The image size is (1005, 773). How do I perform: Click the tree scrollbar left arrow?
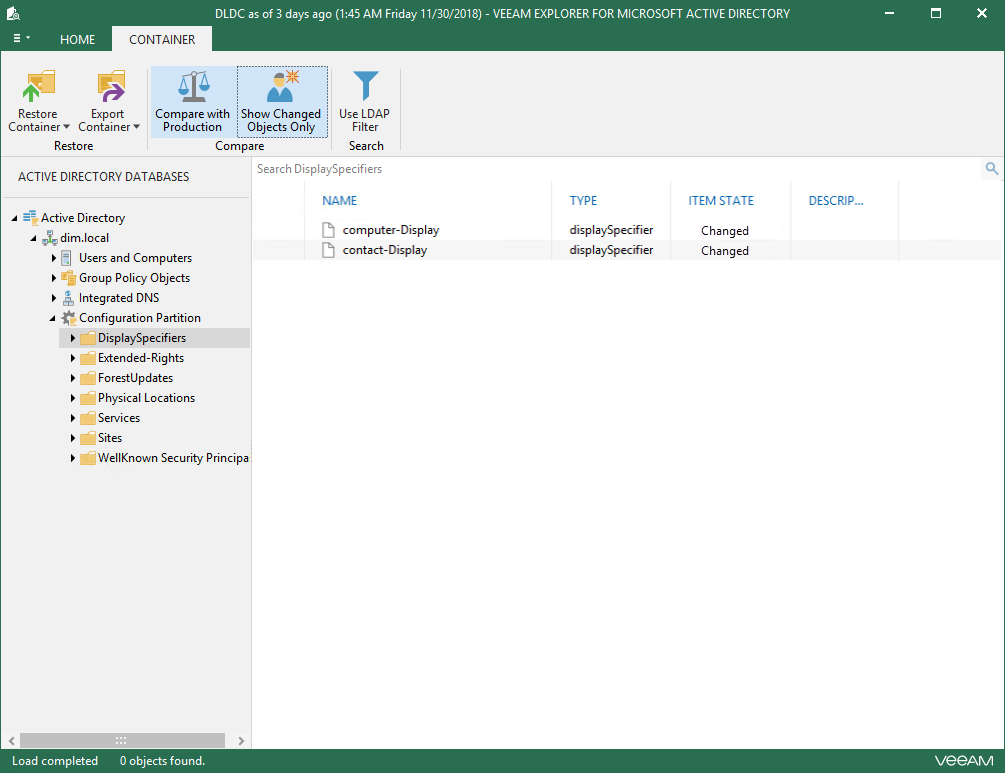12,740
